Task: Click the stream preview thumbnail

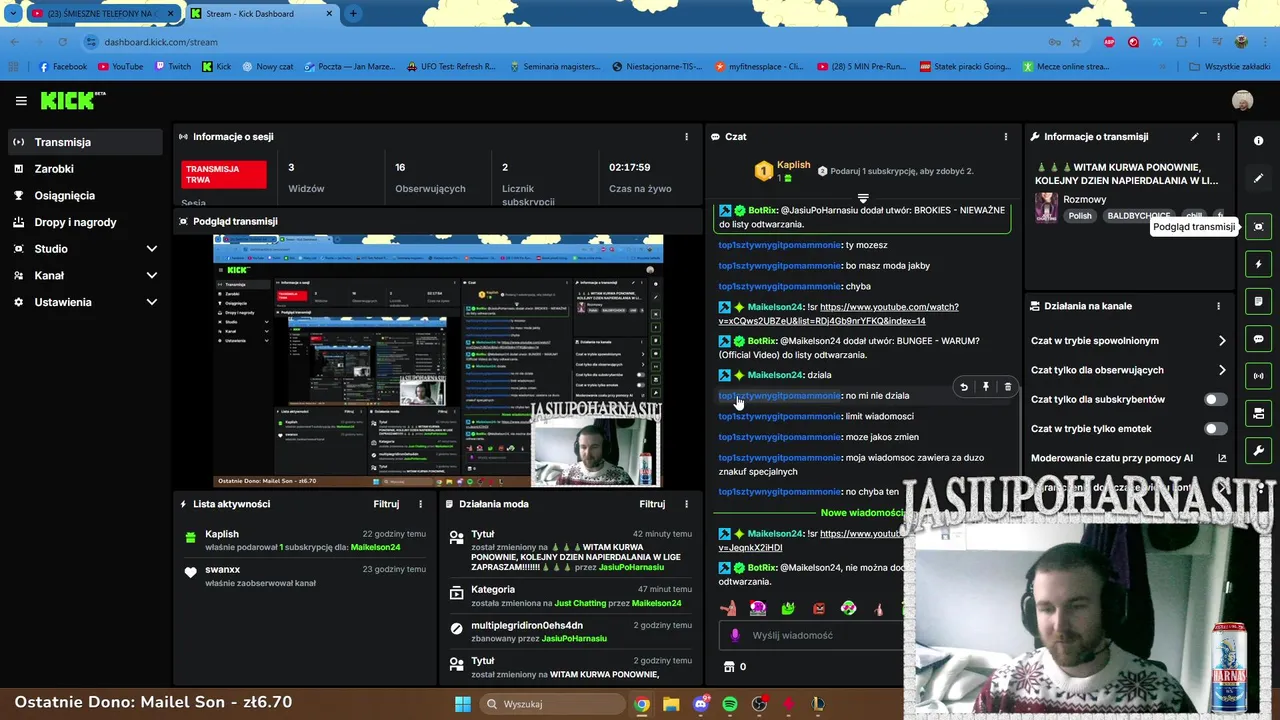Action: [438, 361]
